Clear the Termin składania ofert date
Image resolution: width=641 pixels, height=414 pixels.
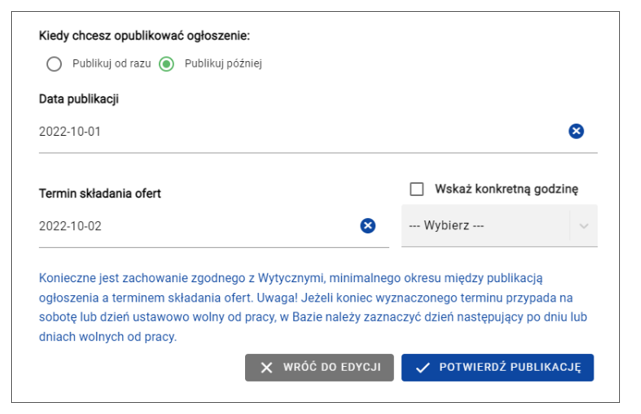coord(368,226)
